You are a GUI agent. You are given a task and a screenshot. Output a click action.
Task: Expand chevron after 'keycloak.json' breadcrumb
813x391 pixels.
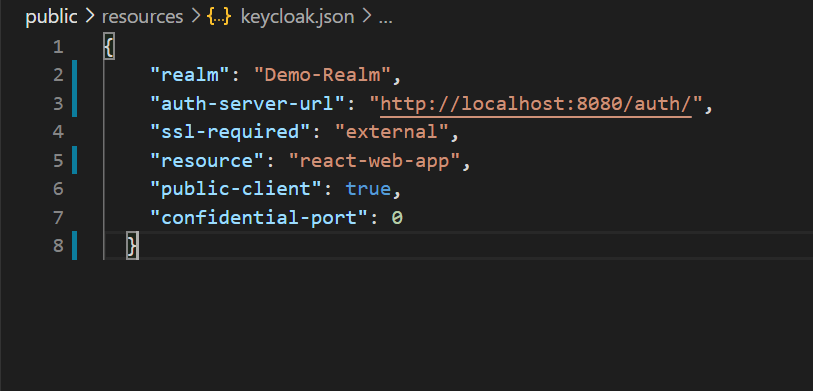click(367, 17)
